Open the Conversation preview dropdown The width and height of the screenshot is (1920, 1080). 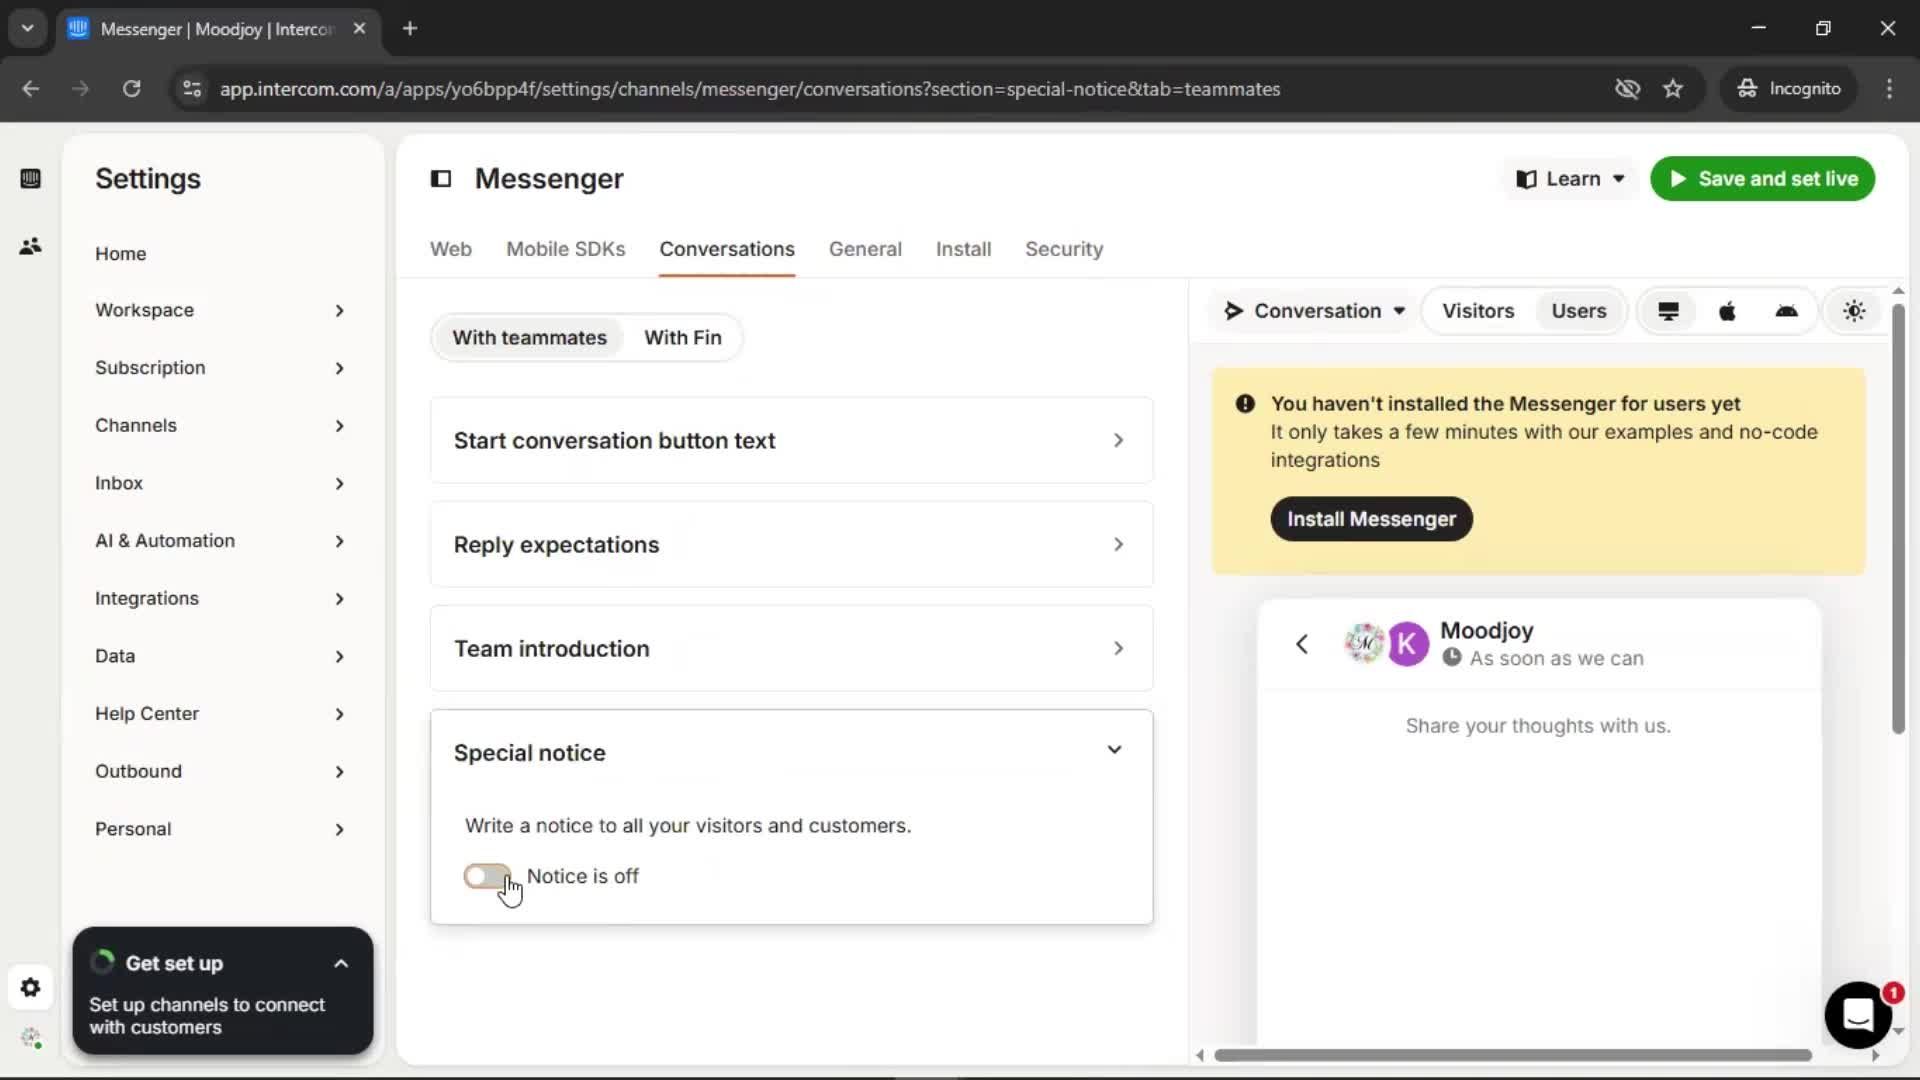1314,311
